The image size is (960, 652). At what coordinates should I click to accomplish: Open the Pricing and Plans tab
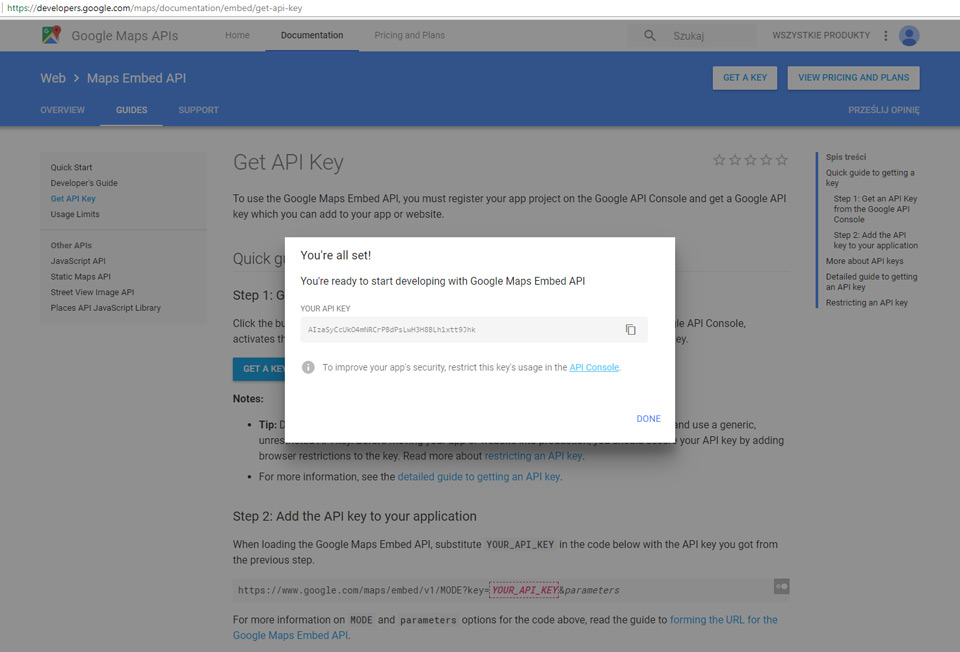(x=409, y=36)
